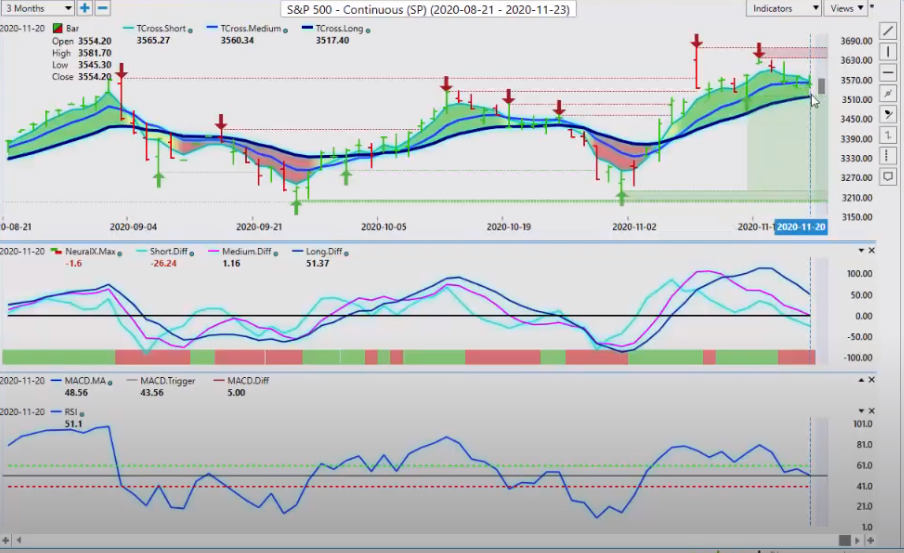This screenshot has height=553, width=904.
Task: Select the step-line drawing tool
Action: tap(888, 135)
